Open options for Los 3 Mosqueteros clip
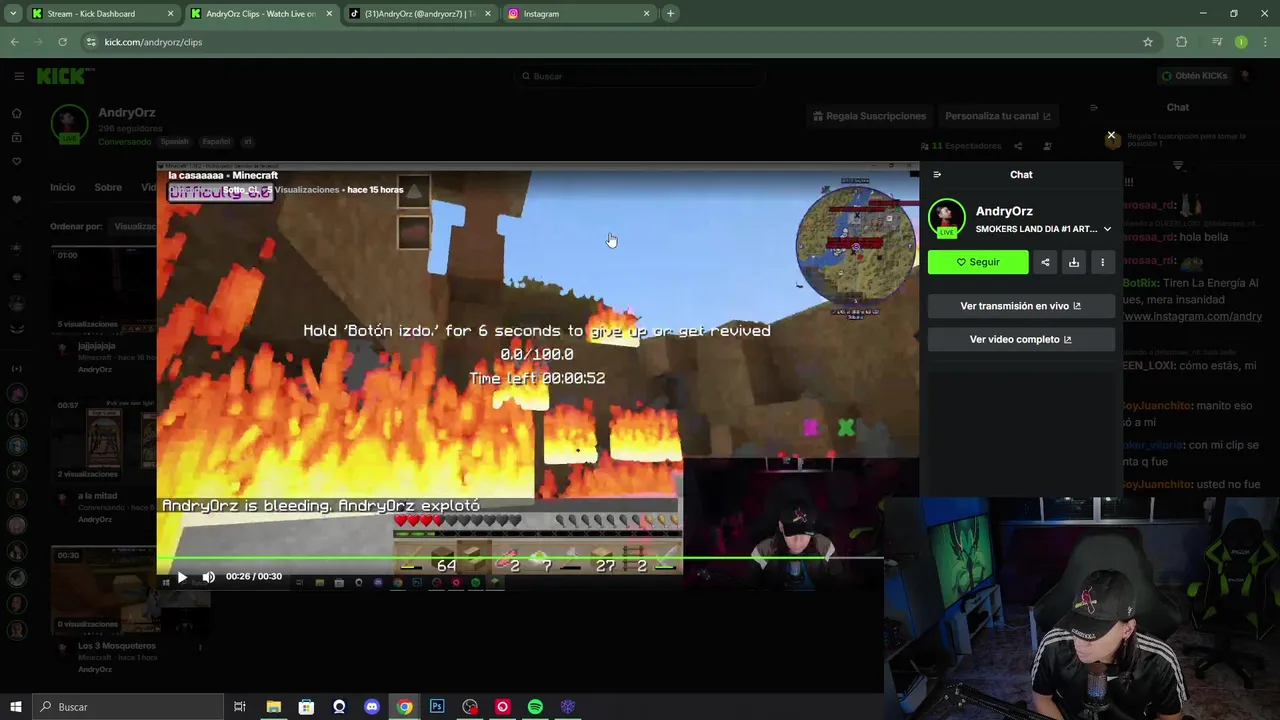 tap(200, 647)
